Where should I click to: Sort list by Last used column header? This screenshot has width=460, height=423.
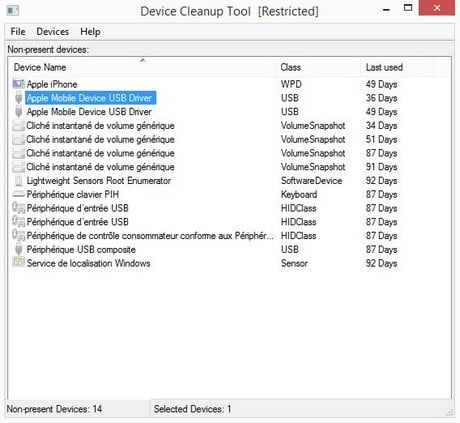coord(397,67)
